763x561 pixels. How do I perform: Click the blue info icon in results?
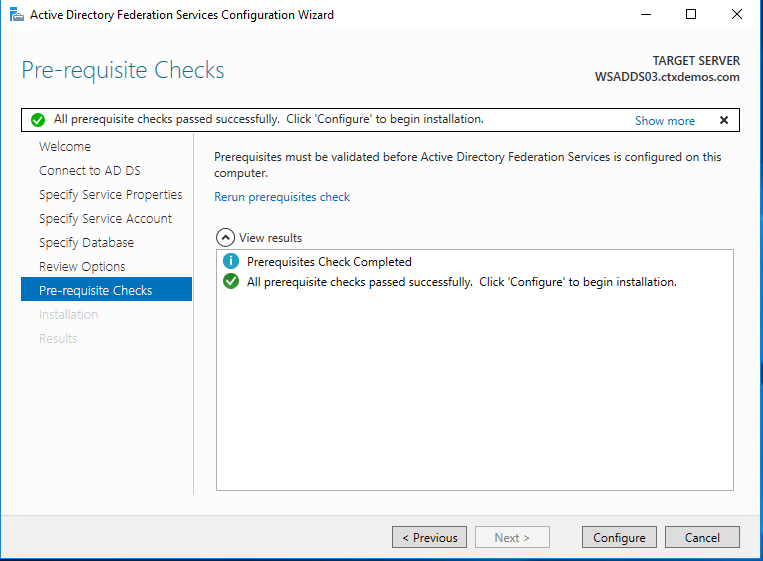coord(231,262)
